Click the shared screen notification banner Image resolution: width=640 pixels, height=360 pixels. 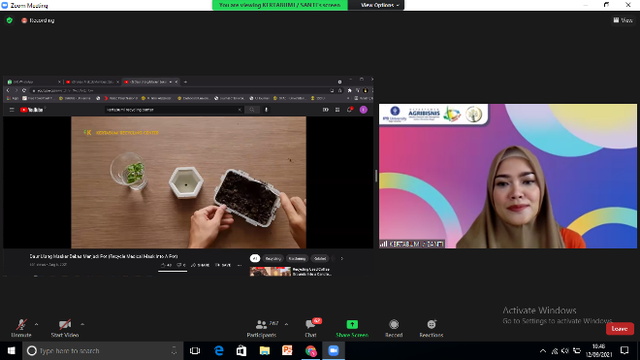[x=280, y=5]
